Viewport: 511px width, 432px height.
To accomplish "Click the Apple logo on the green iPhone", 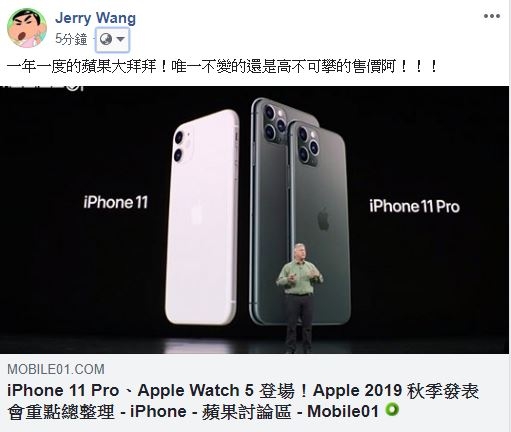I will (x=323, y=218).
